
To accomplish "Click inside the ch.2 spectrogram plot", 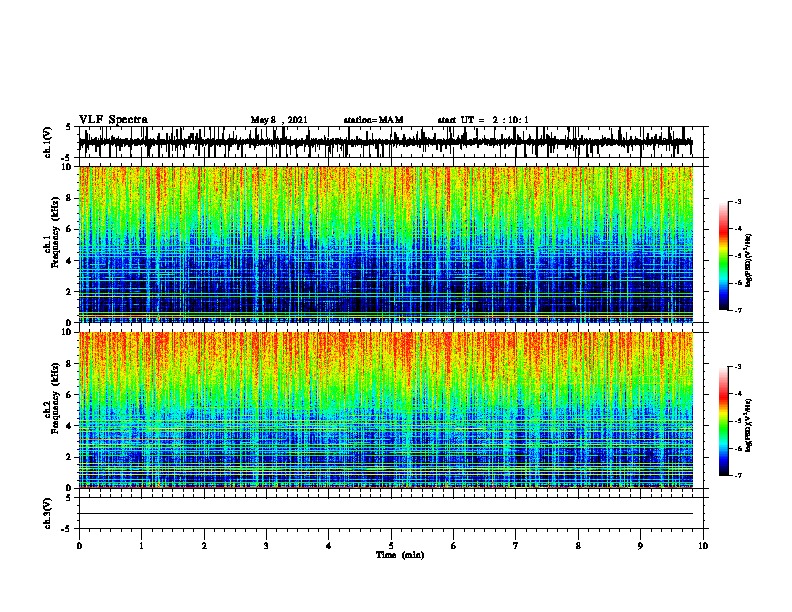I will pyautogui.click(x=386, y=410).
